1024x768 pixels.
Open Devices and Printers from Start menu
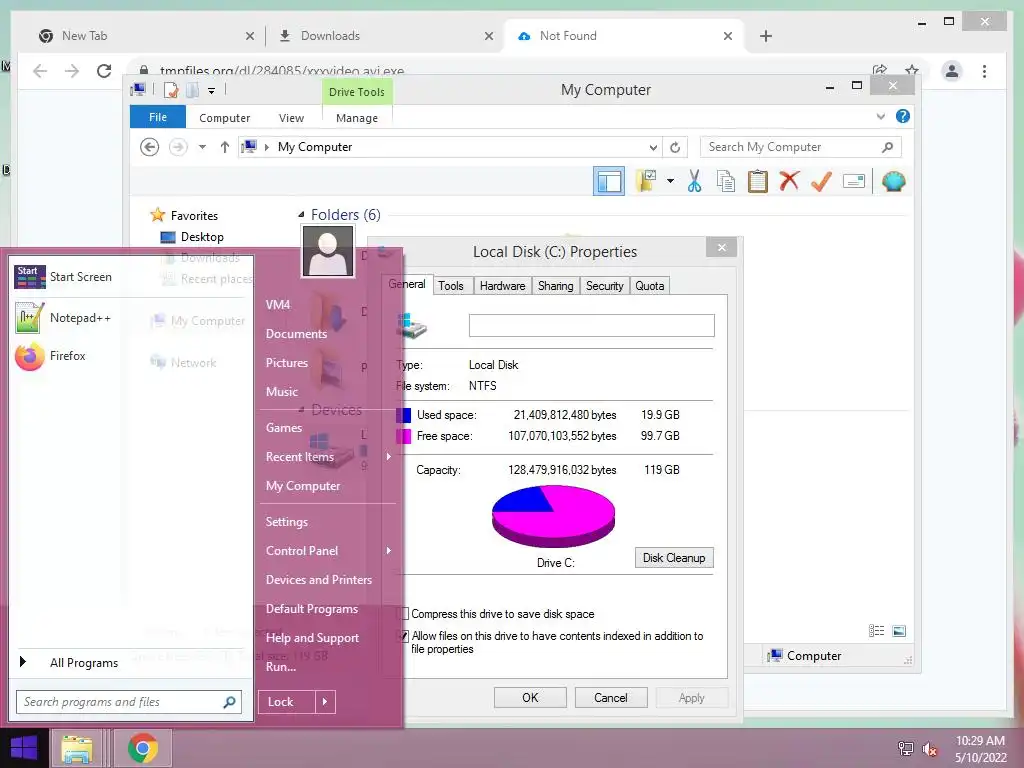(x=319, y=579)
